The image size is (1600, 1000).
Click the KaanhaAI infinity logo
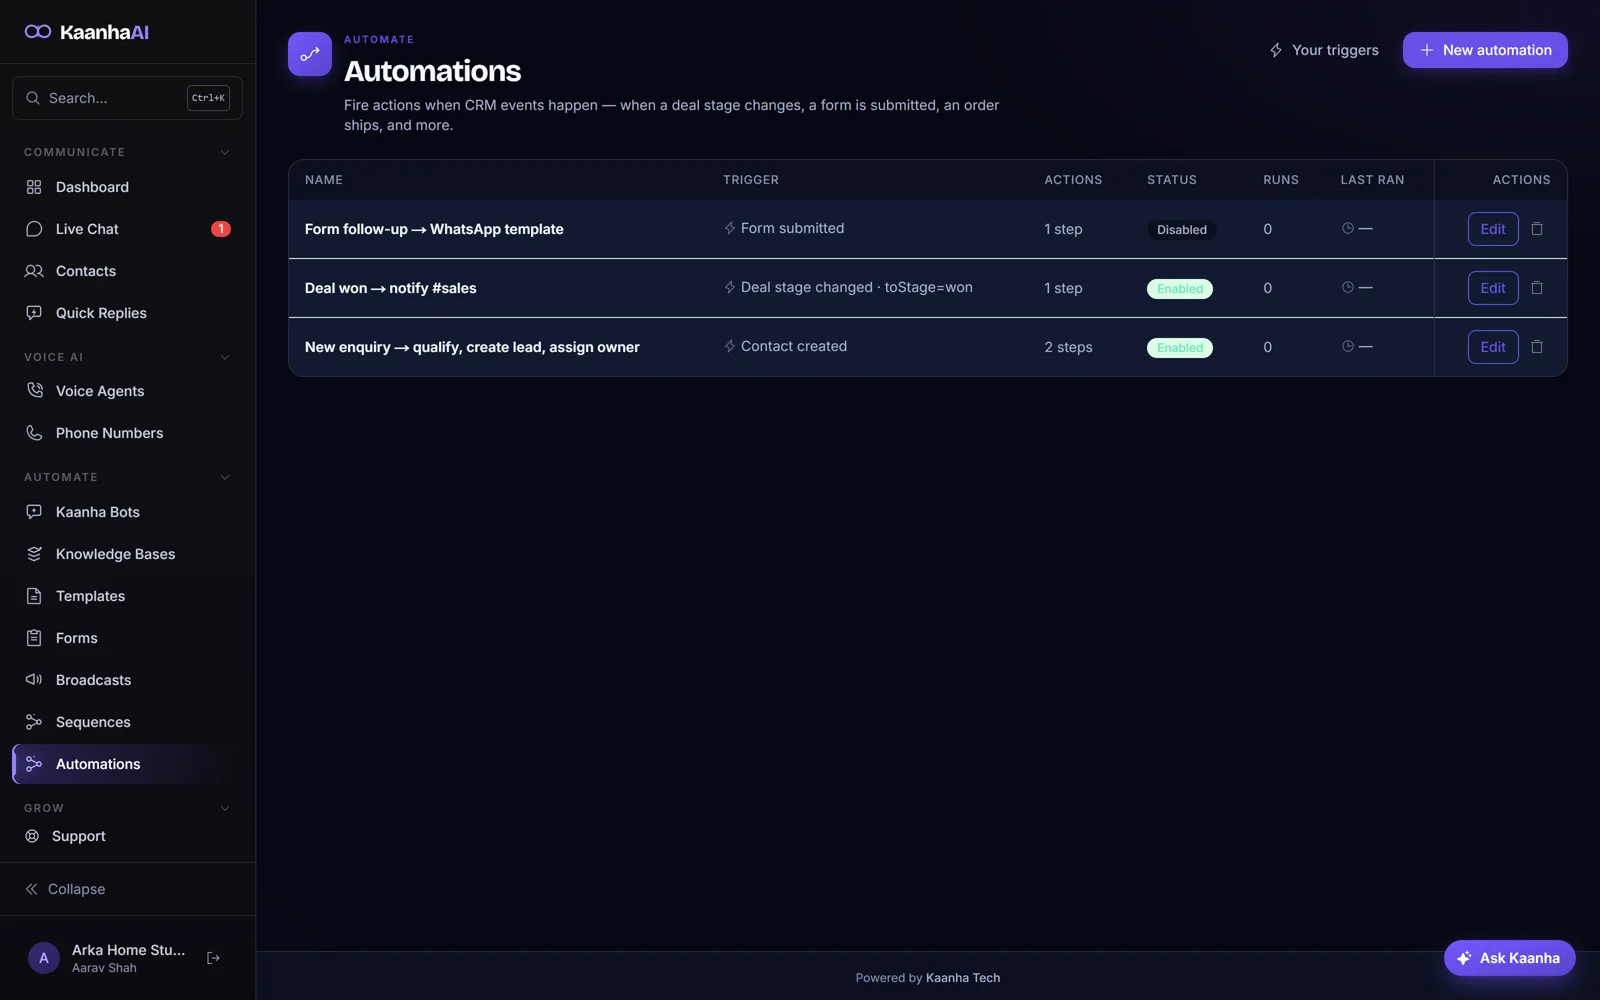point(38,32)
